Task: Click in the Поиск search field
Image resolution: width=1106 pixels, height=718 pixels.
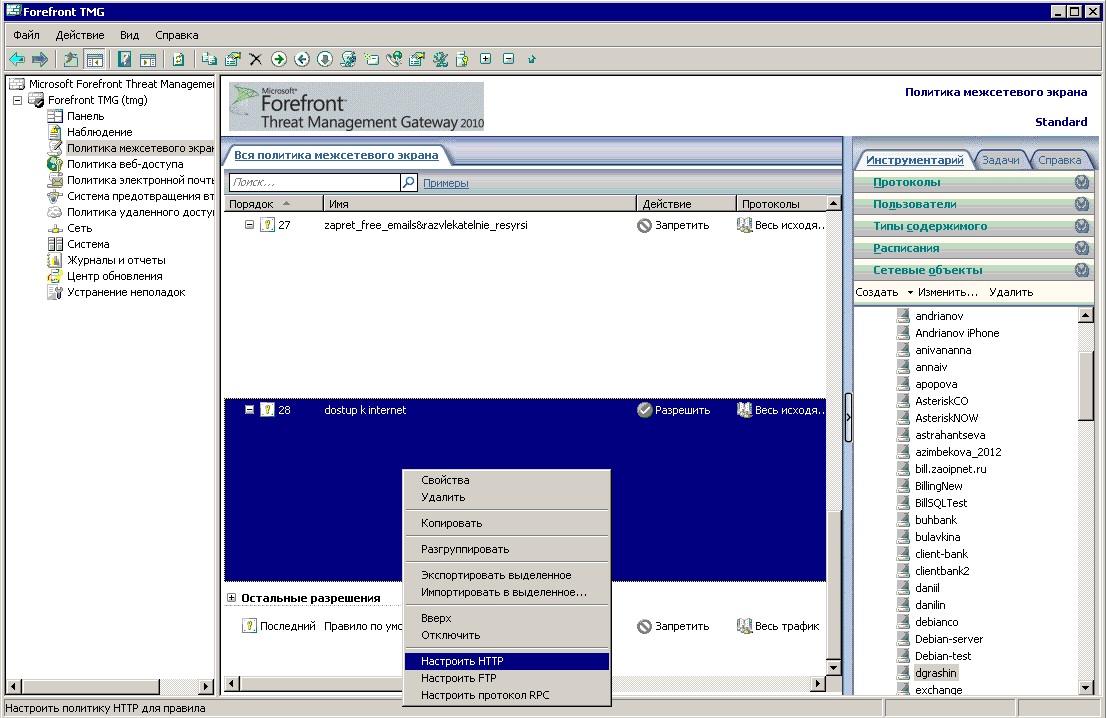Action: click(313, 183)
